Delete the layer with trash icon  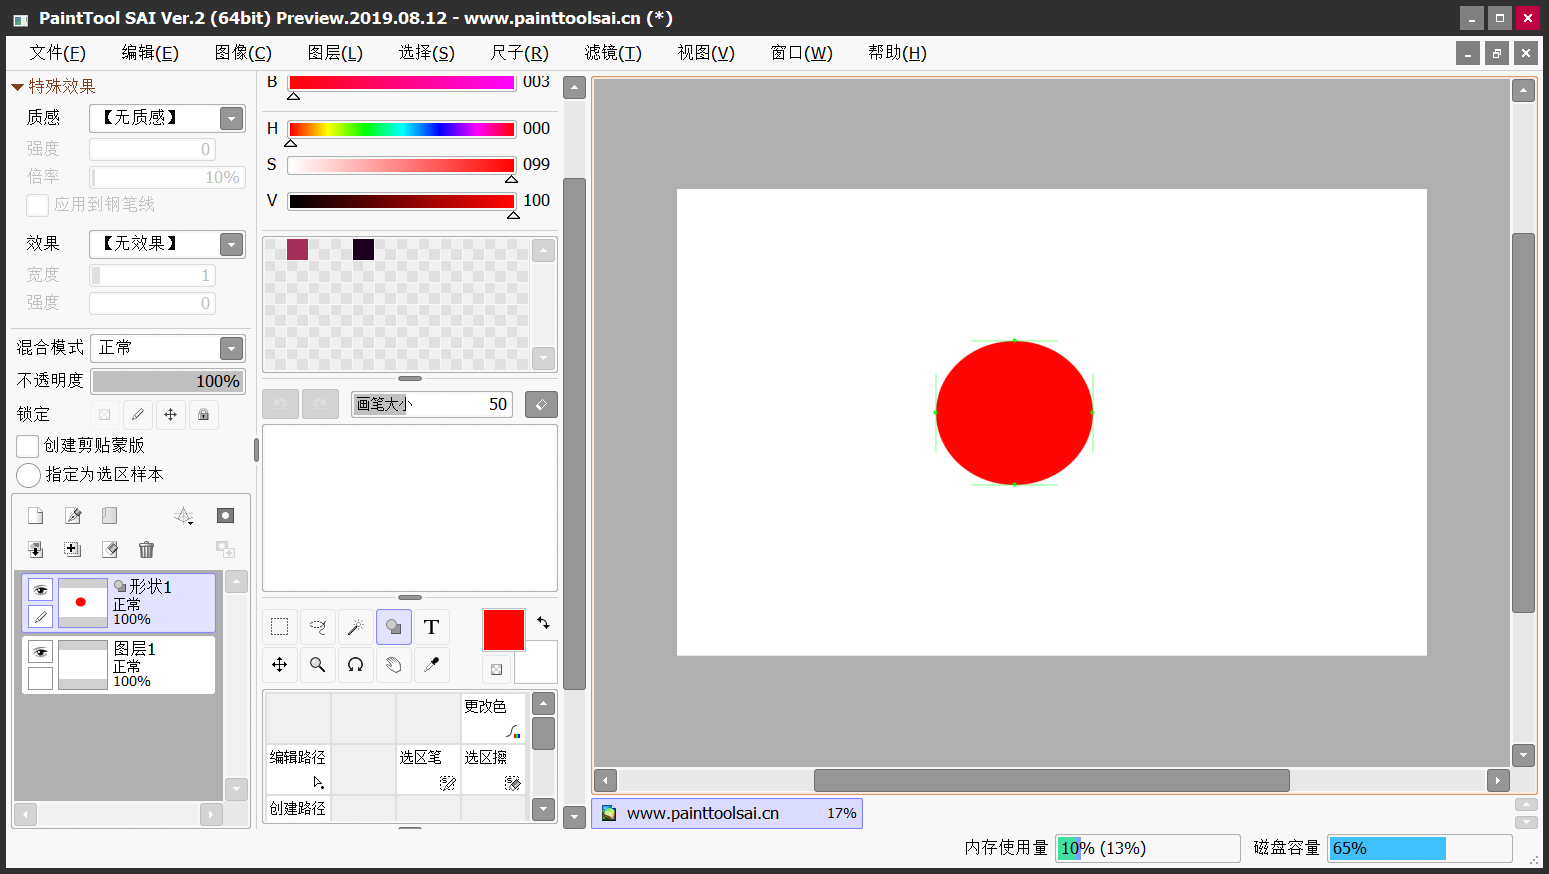147,549
